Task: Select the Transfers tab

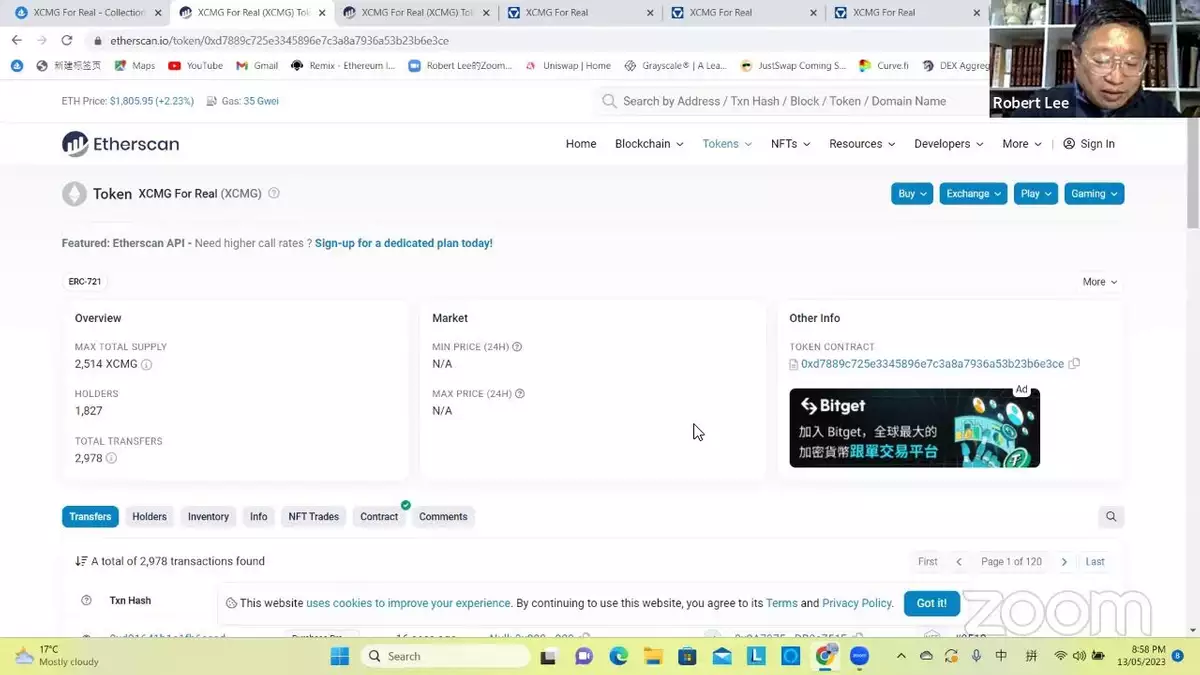Action: point(90,517)
